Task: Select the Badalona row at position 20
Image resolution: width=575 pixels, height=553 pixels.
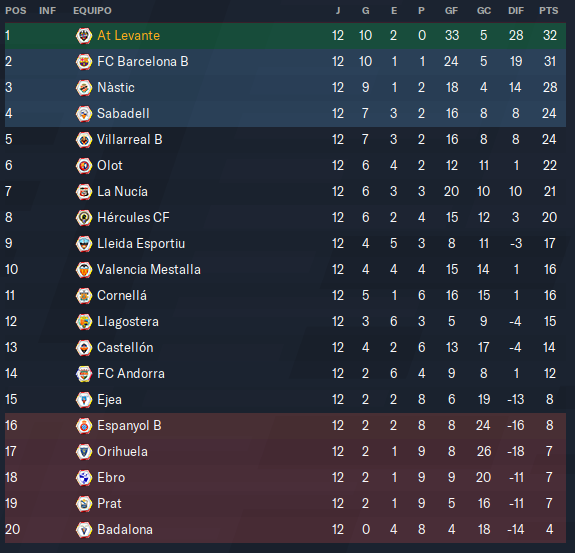Action: click(285, 530)
